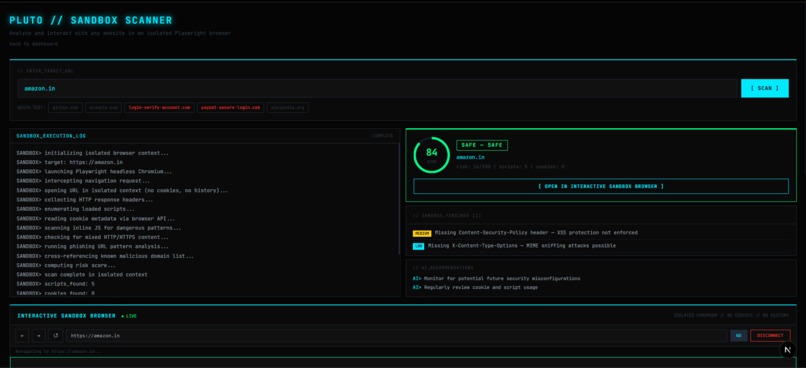Image resolution: width=806 pixels, height=368 pixels.
Task: Click the risk score 84 gauge
Action: (x=432, y=155)
